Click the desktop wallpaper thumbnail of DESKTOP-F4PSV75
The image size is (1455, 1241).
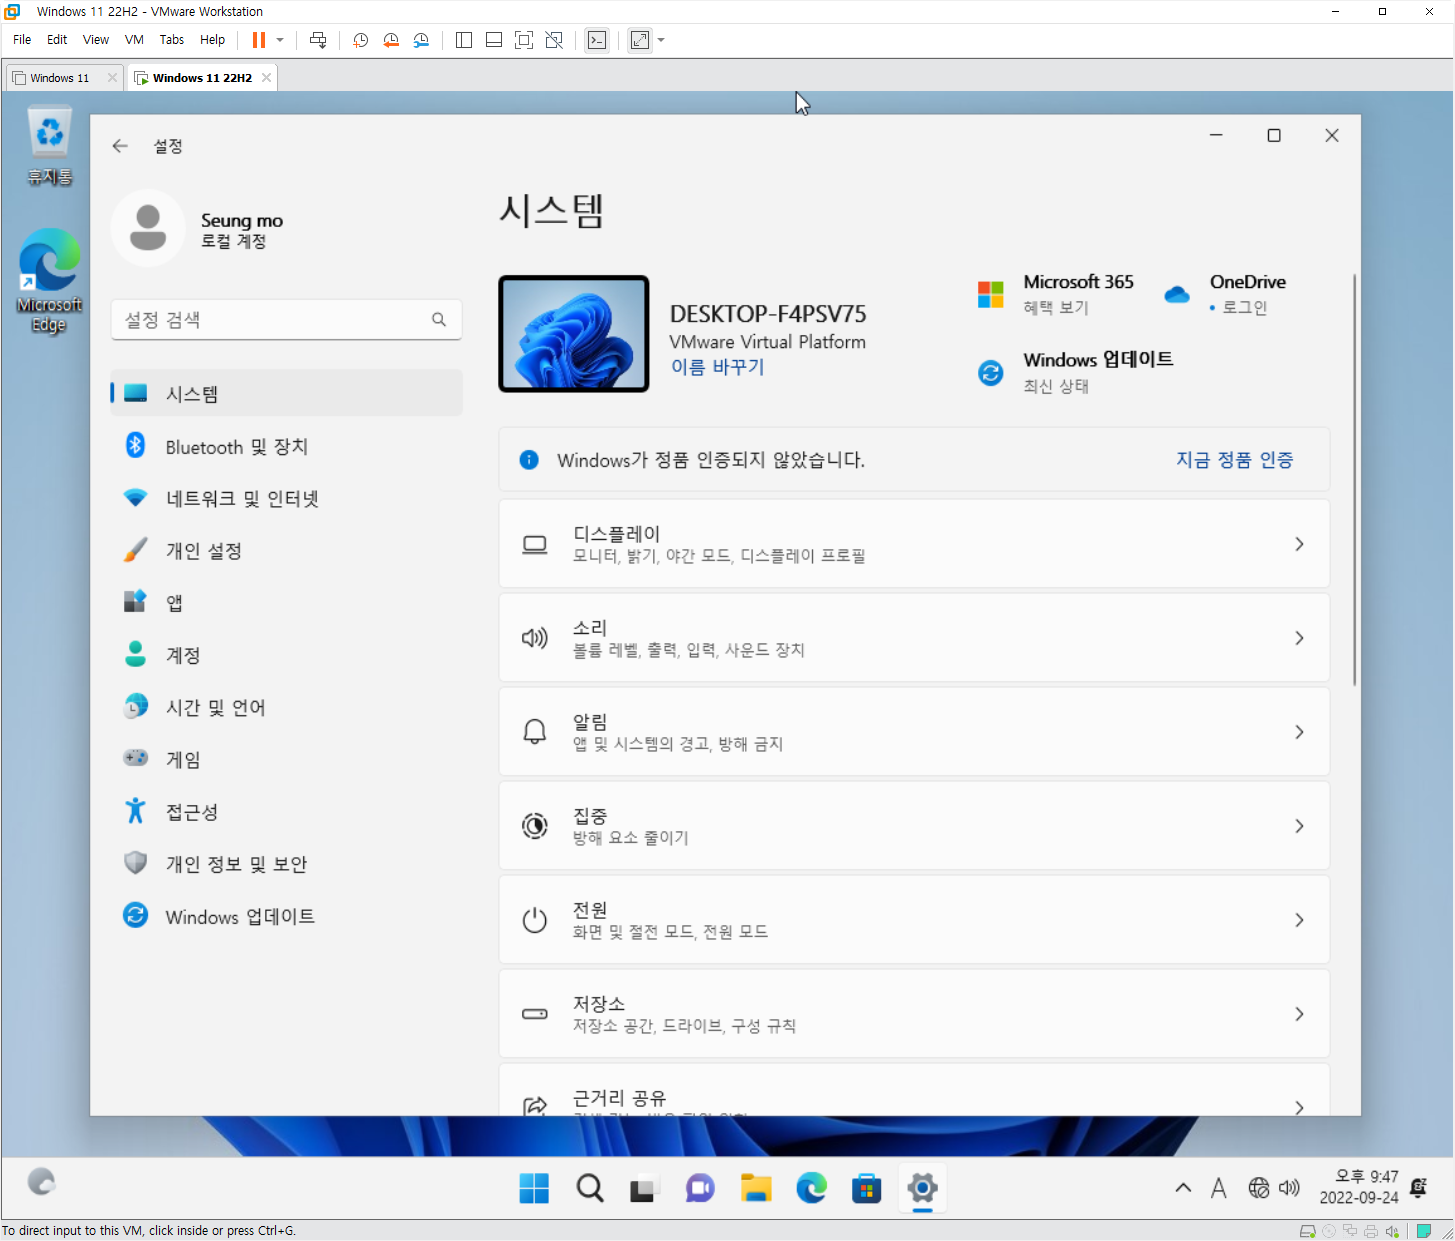pos(574,334)
